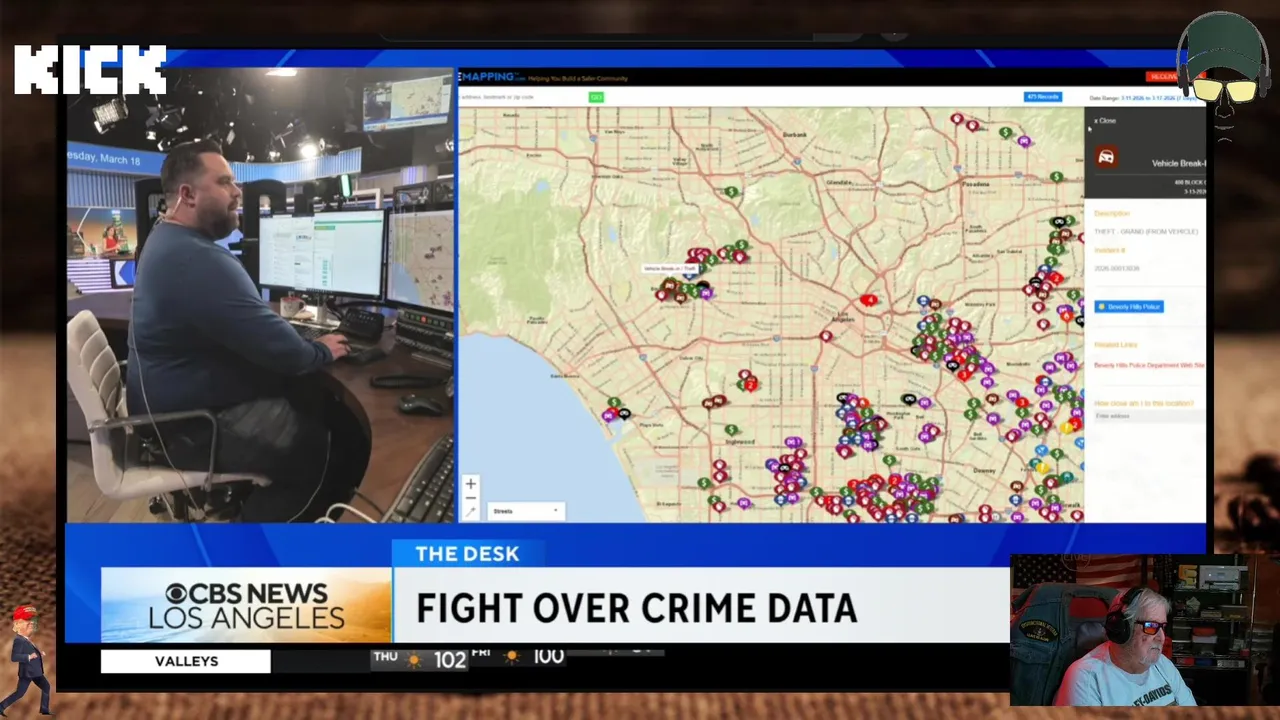Focus the address or zip code search field
The width and height of the screenshot is (1280, 720).
[522, 97]
